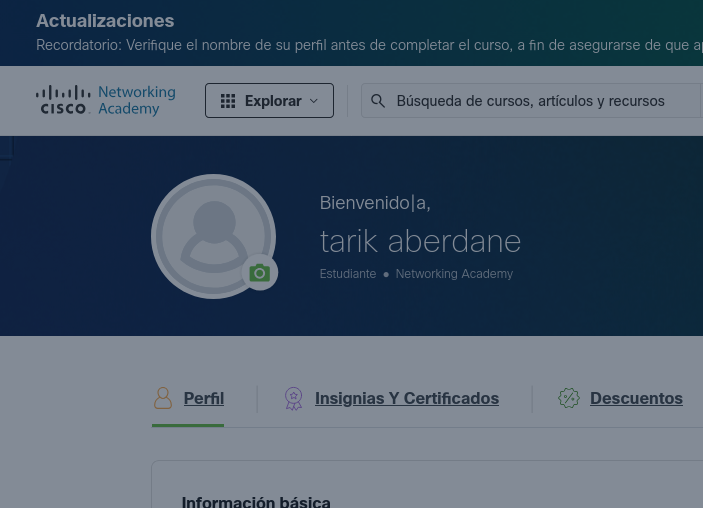This screenshot has height=508, width=703.
Task: Click the Información básica section heading
Action: coord(256,500)
